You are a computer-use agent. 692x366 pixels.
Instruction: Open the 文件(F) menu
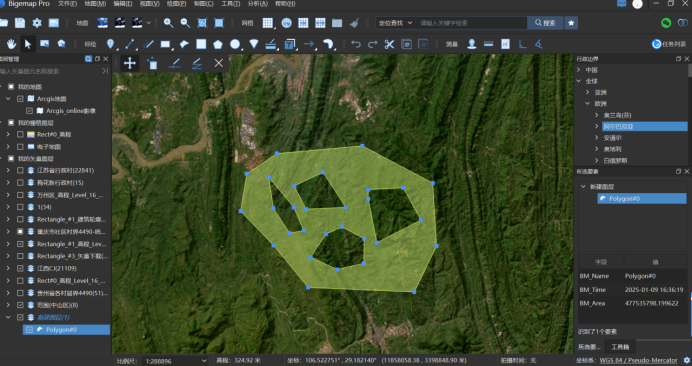67,4
